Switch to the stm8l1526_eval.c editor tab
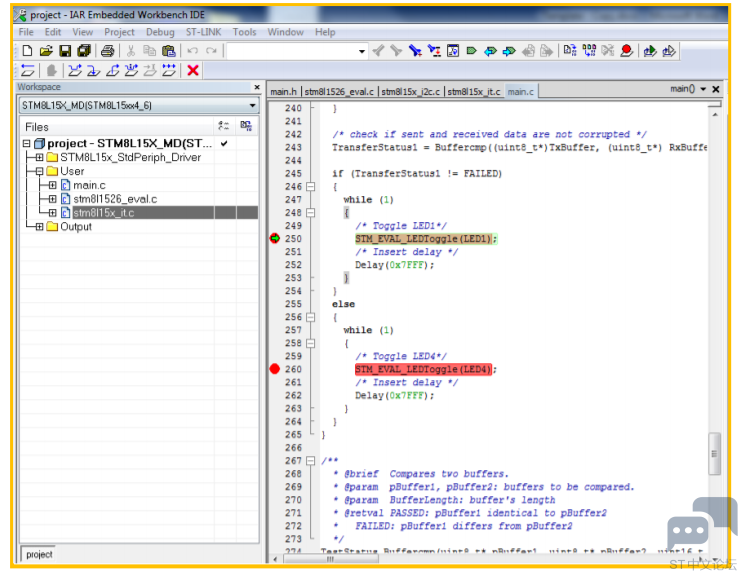The width and height of the screenshot is (746, 580). (339, 92)
